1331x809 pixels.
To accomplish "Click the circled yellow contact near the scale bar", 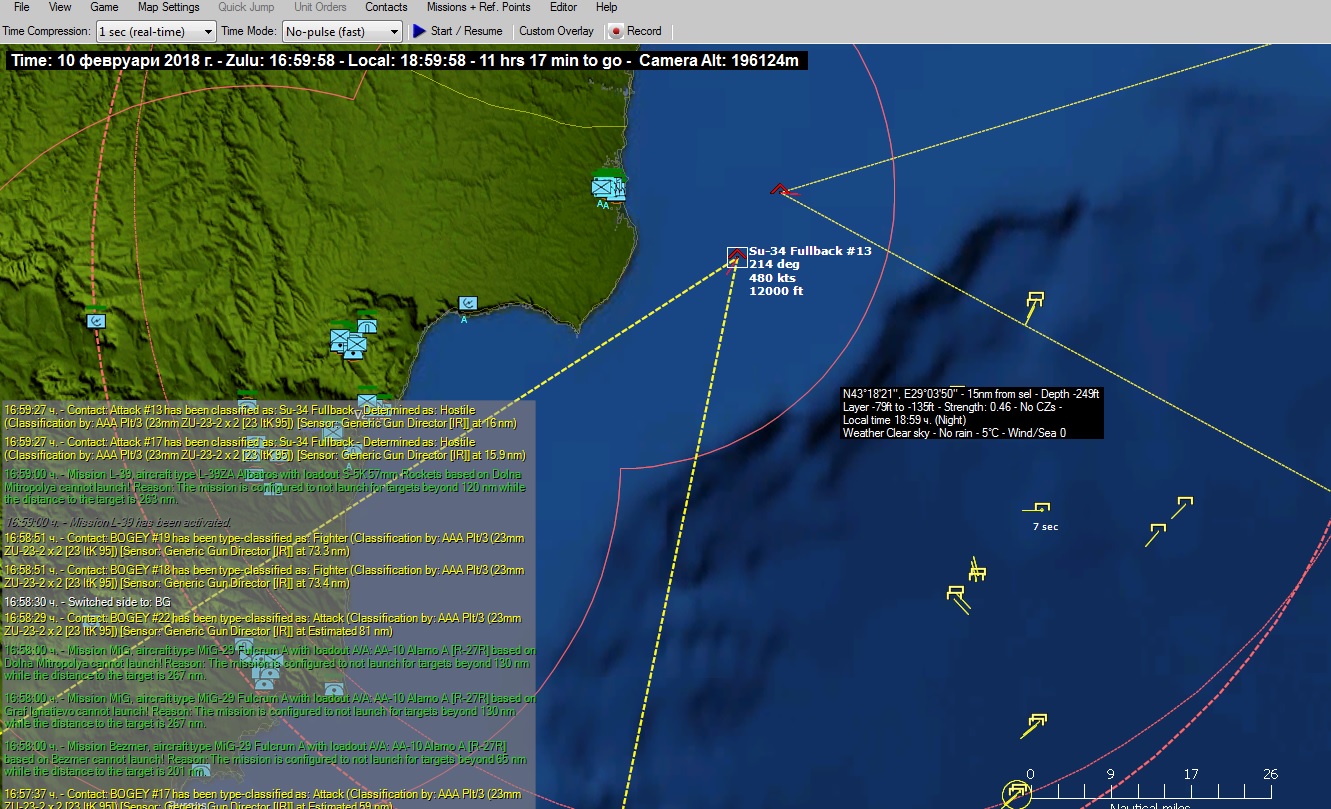I will [1017, 794].
